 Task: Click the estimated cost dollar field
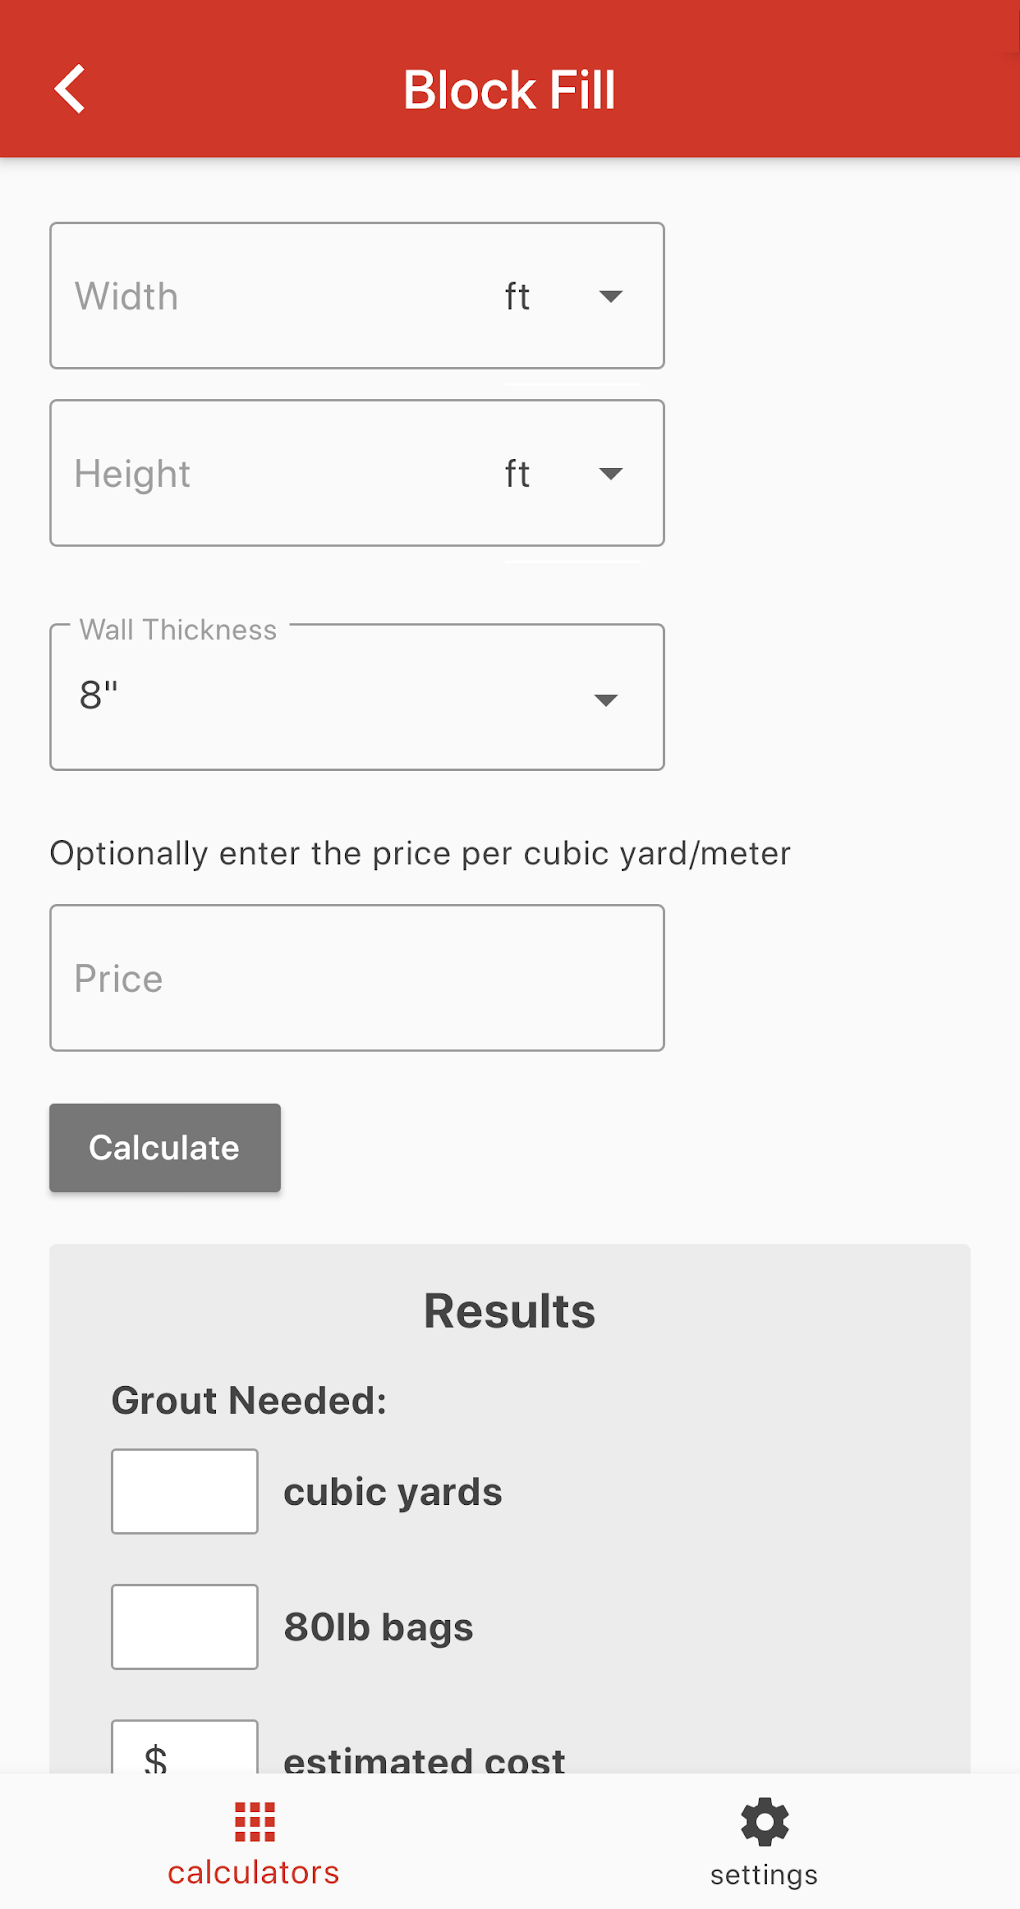(x=184, y=1755)
